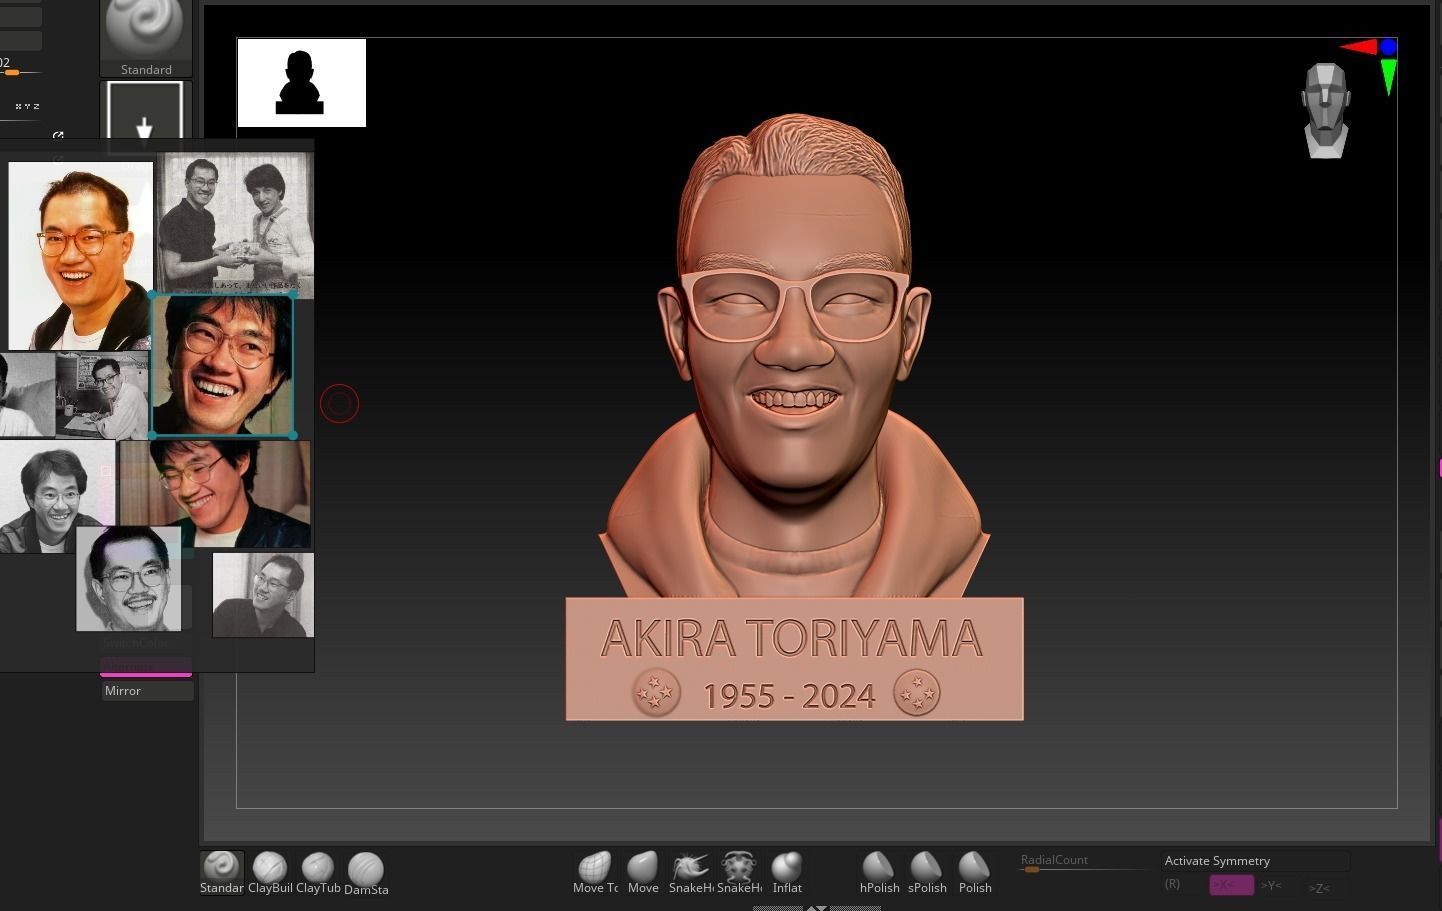Click the silhouette thumbnail view

pos(302,83)
